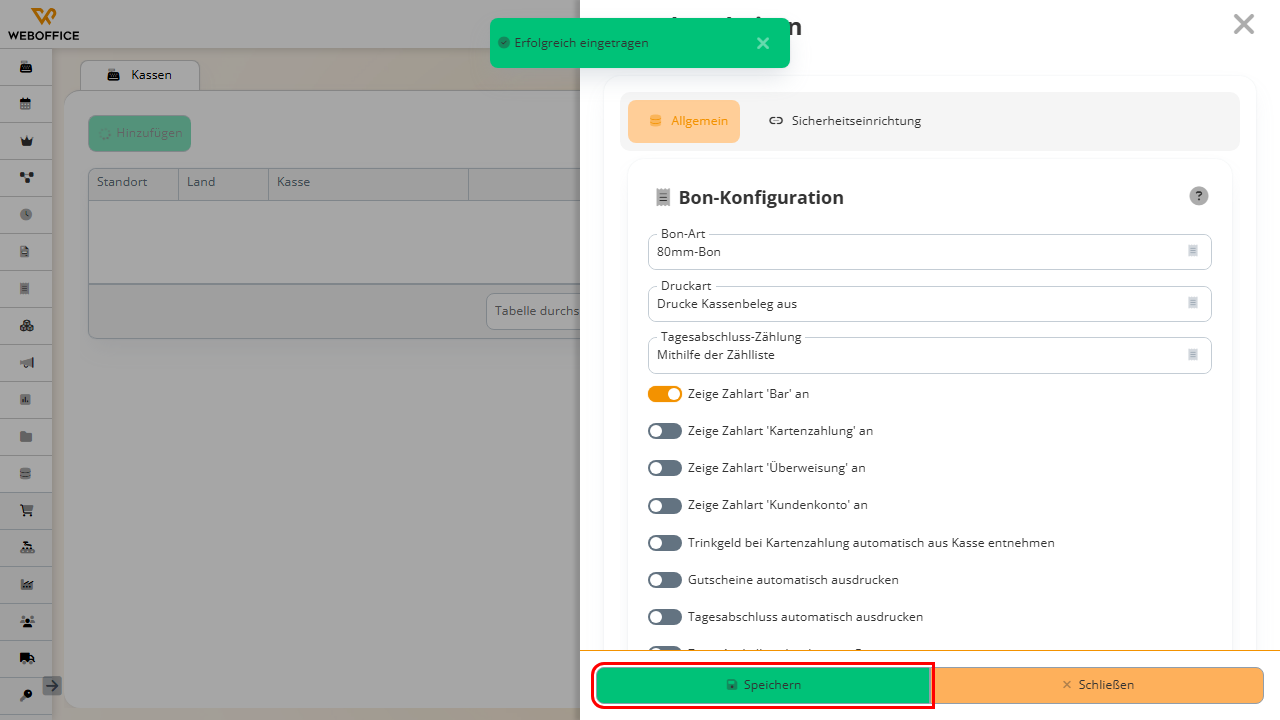The height and width of the screenshot is (720, 1280).
Task: Enable 'Zeige Zahlart Kartenzahlung an' switch
Action: pyautogui.click(x=665, y=431)
